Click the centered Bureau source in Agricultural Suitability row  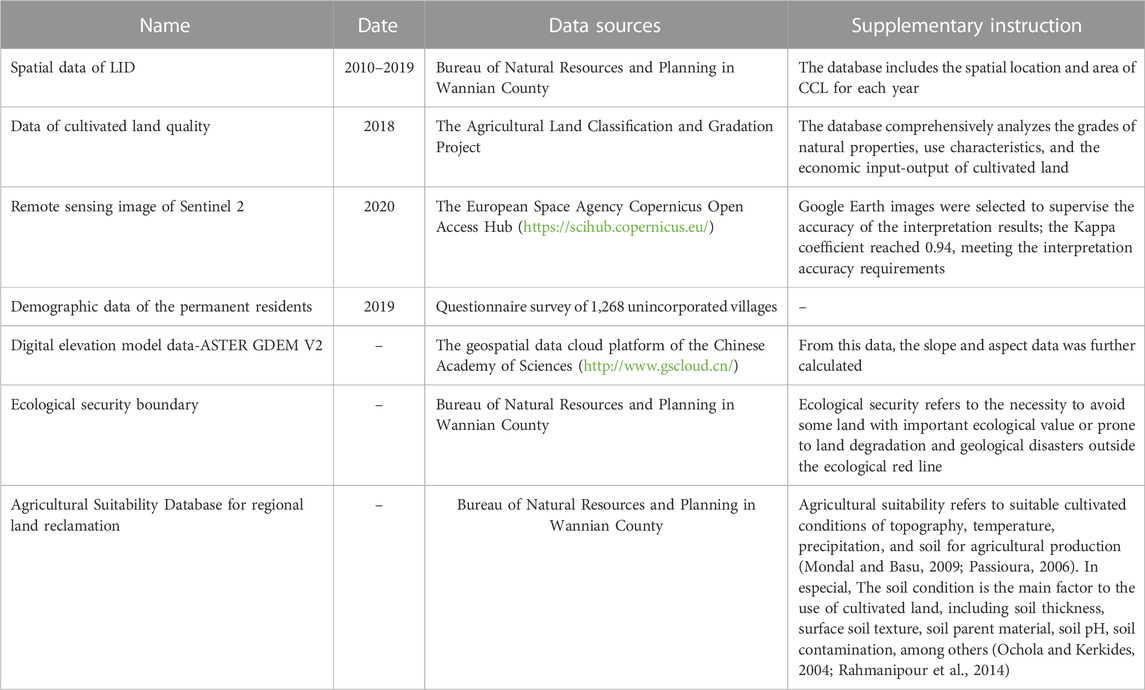pos(606,515)
